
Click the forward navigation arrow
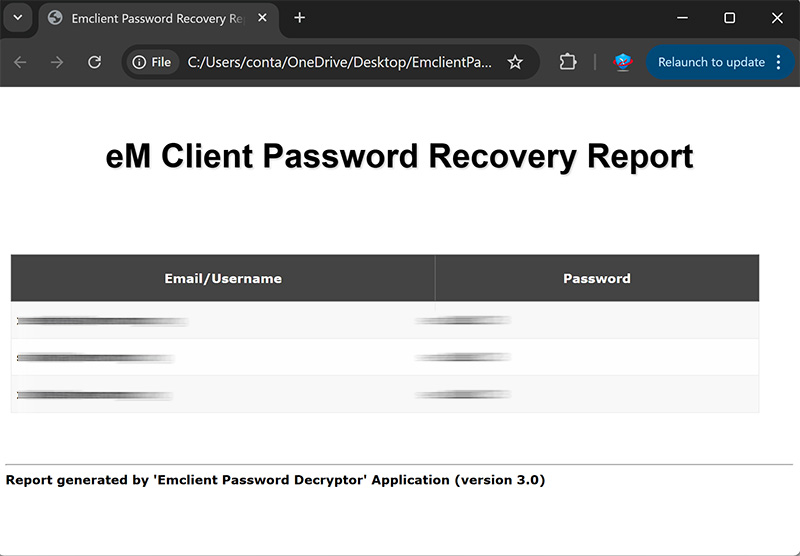[x=57, y=62]
